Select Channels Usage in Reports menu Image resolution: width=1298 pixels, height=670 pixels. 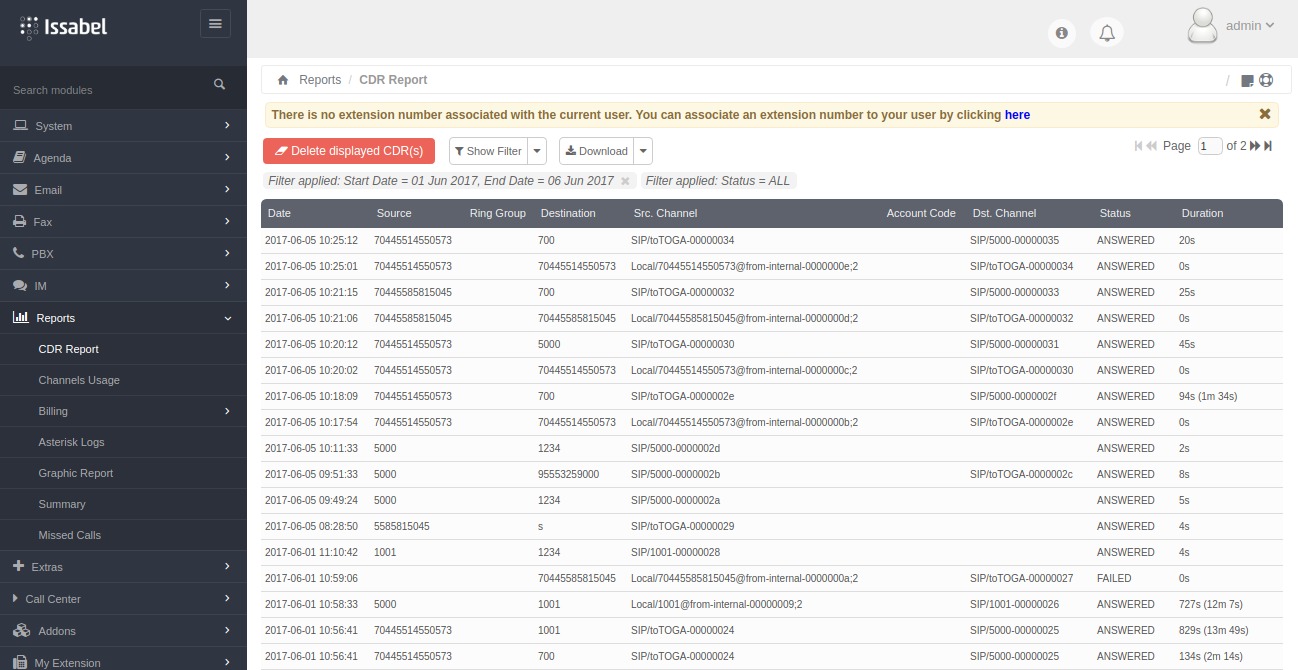(78, 380)
